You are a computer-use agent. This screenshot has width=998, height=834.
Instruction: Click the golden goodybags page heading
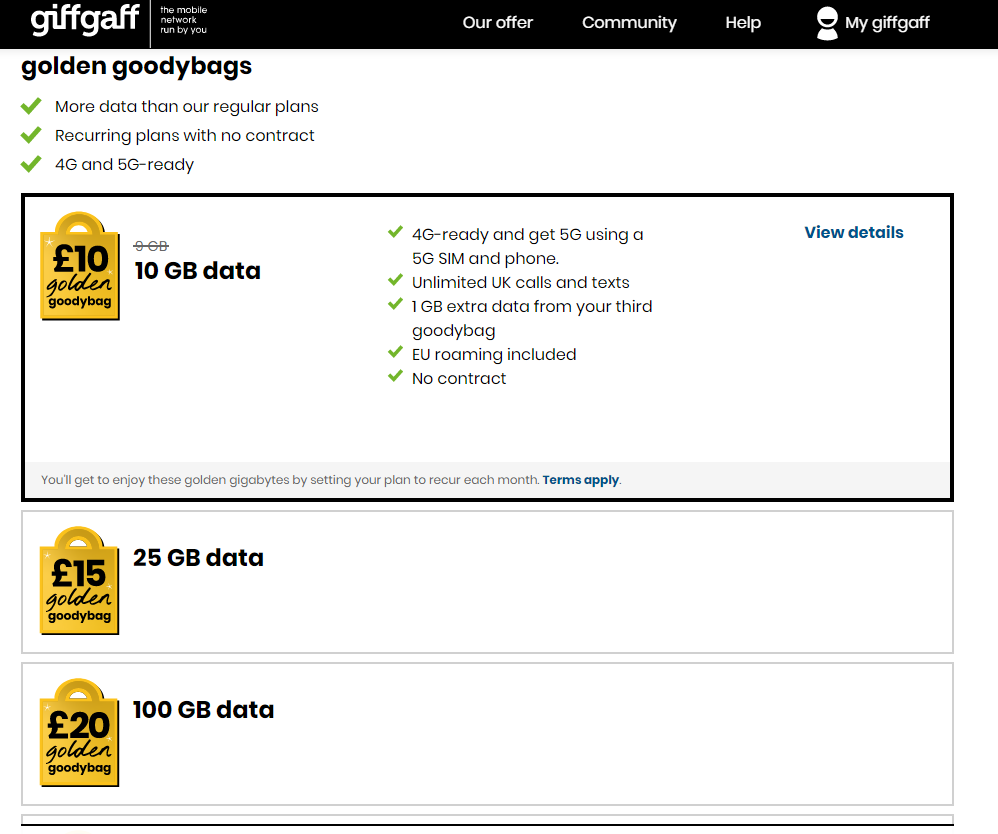pos(136,67)
